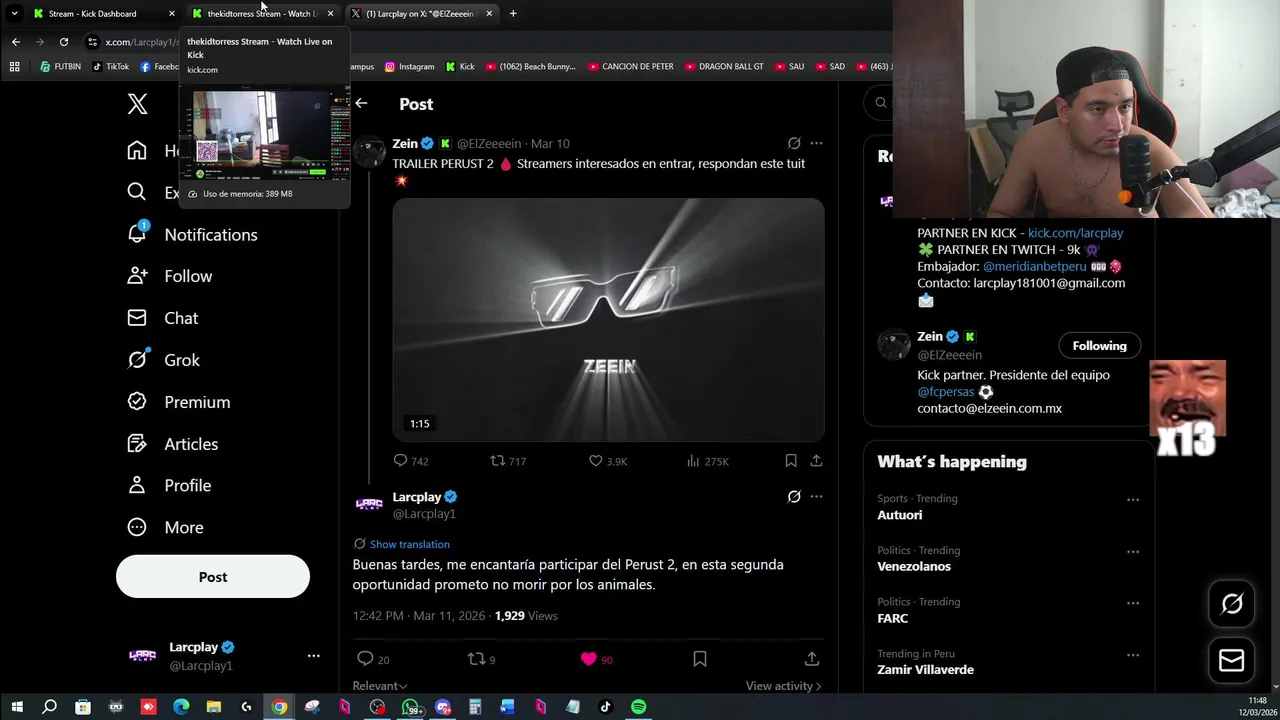Open the Follow sidebar item
1280x720 pixels.
170,276
